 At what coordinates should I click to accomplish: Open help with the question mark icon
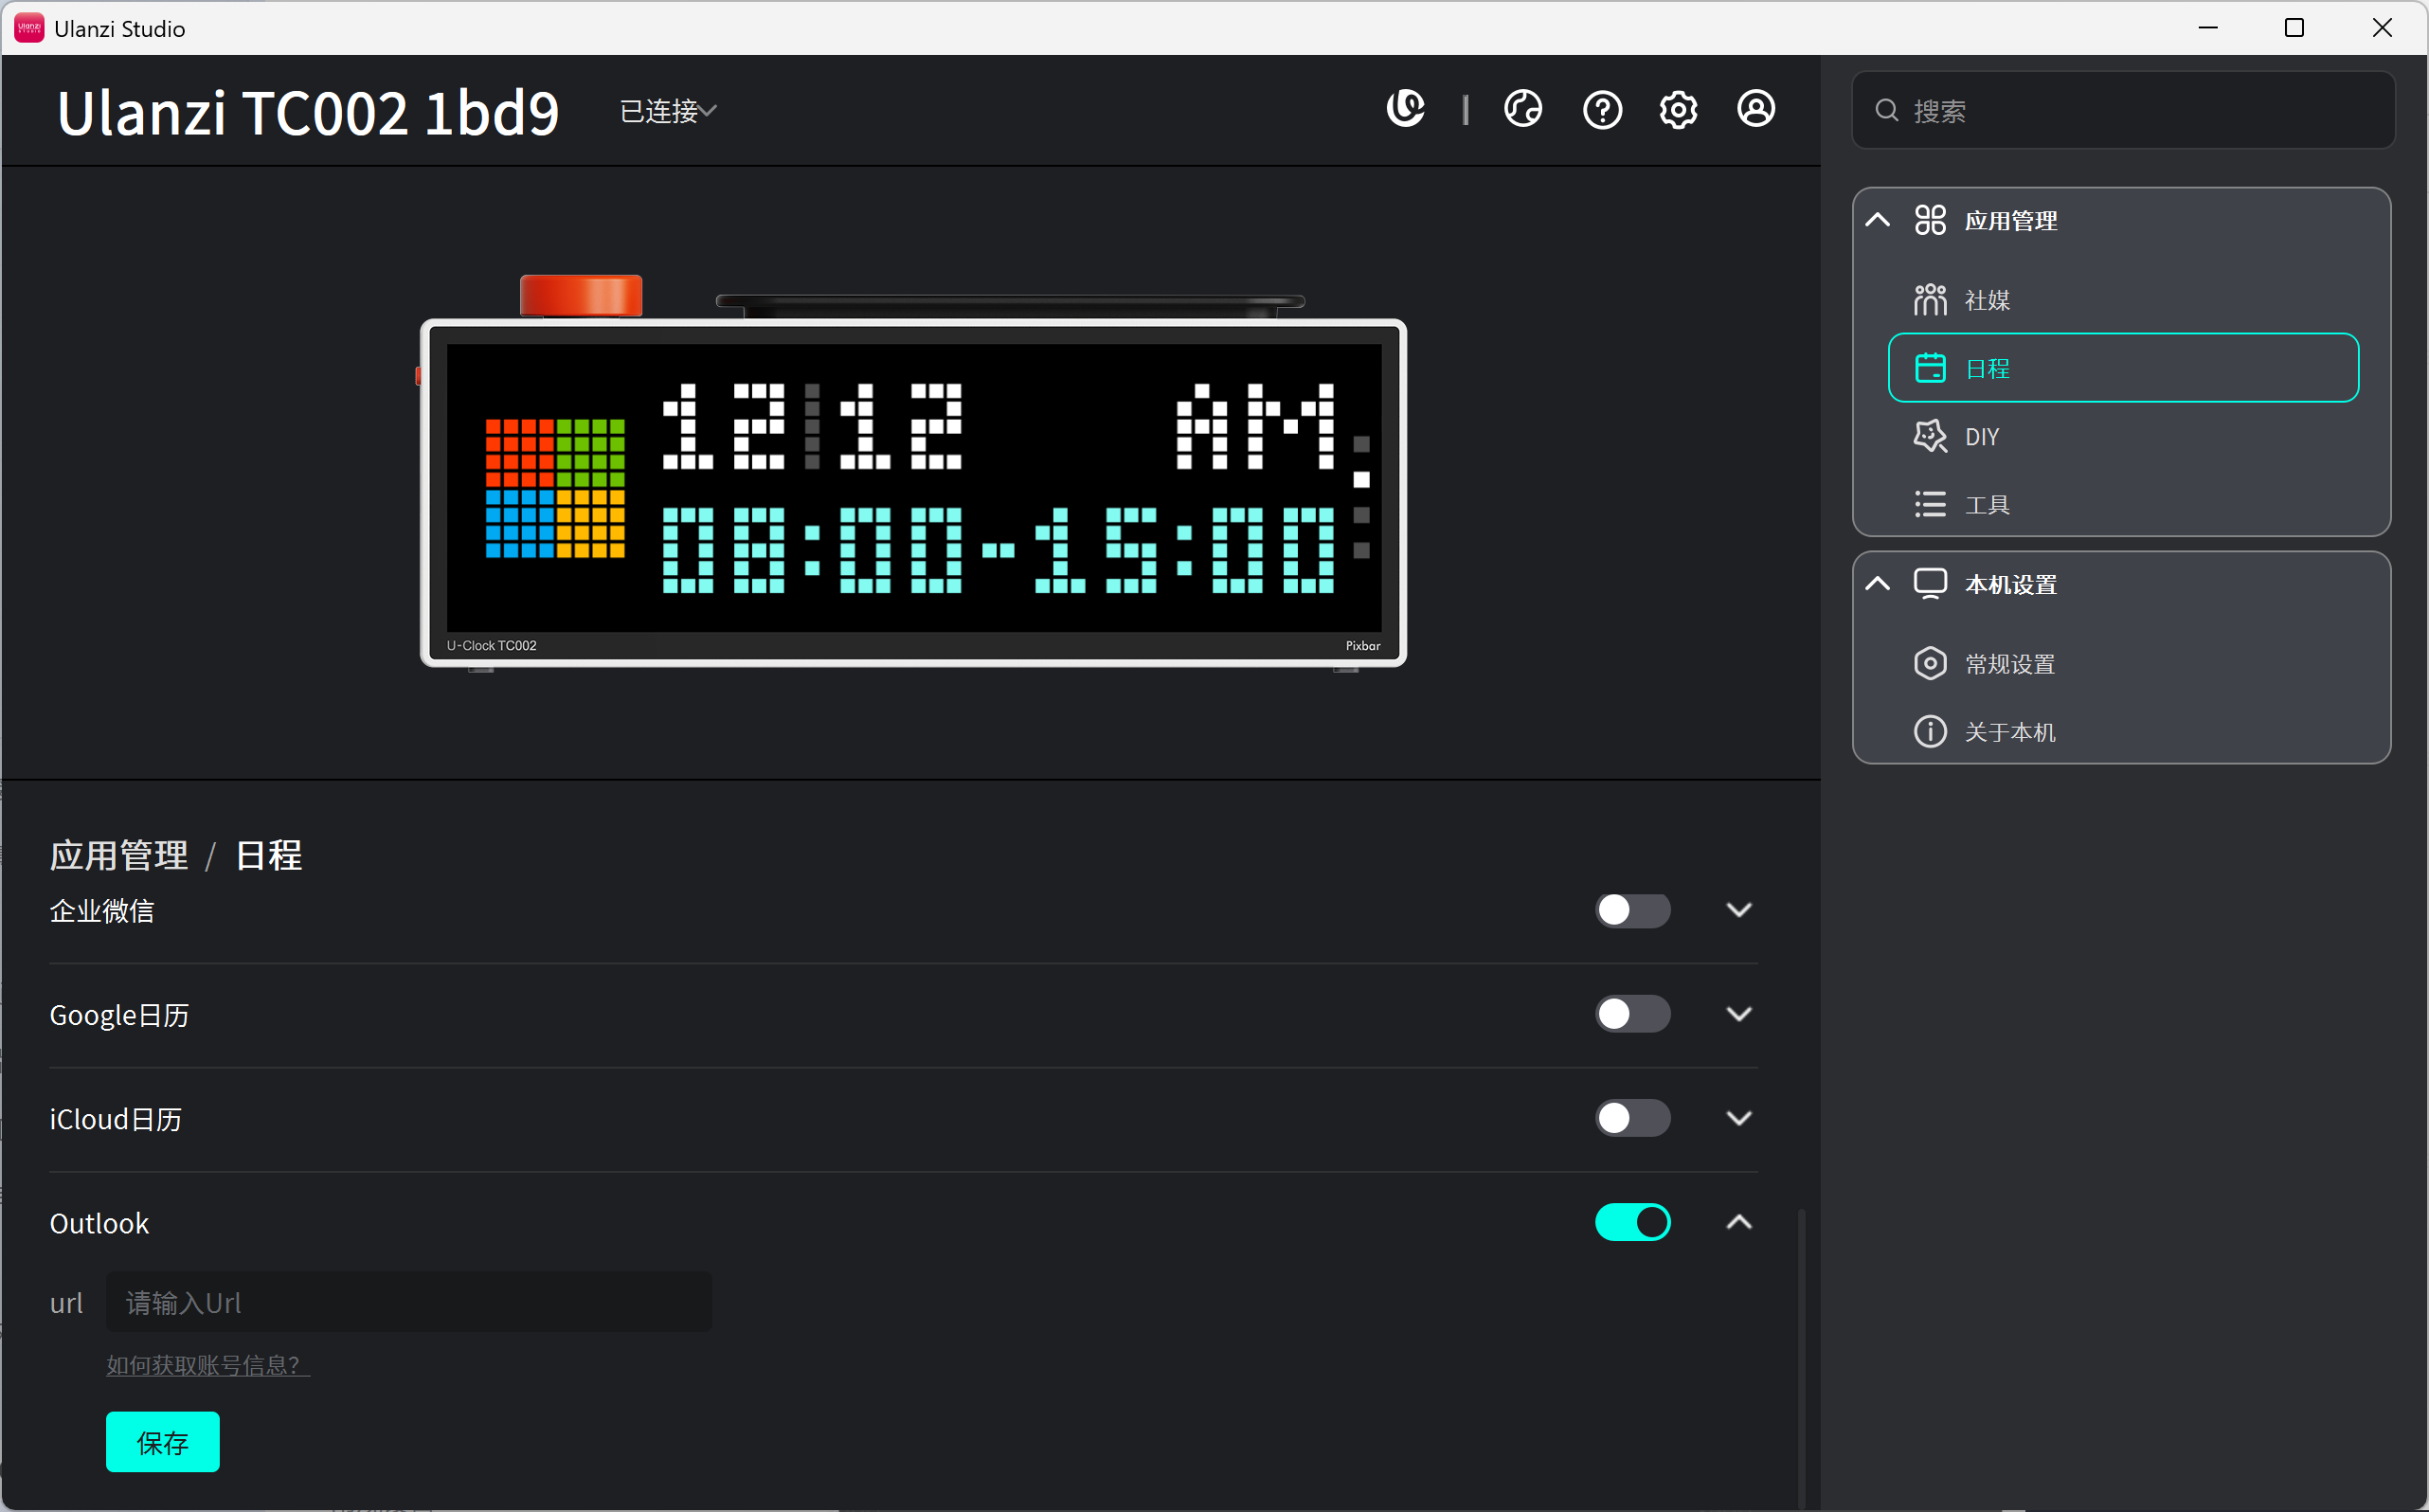click(x=1602, y=109)
